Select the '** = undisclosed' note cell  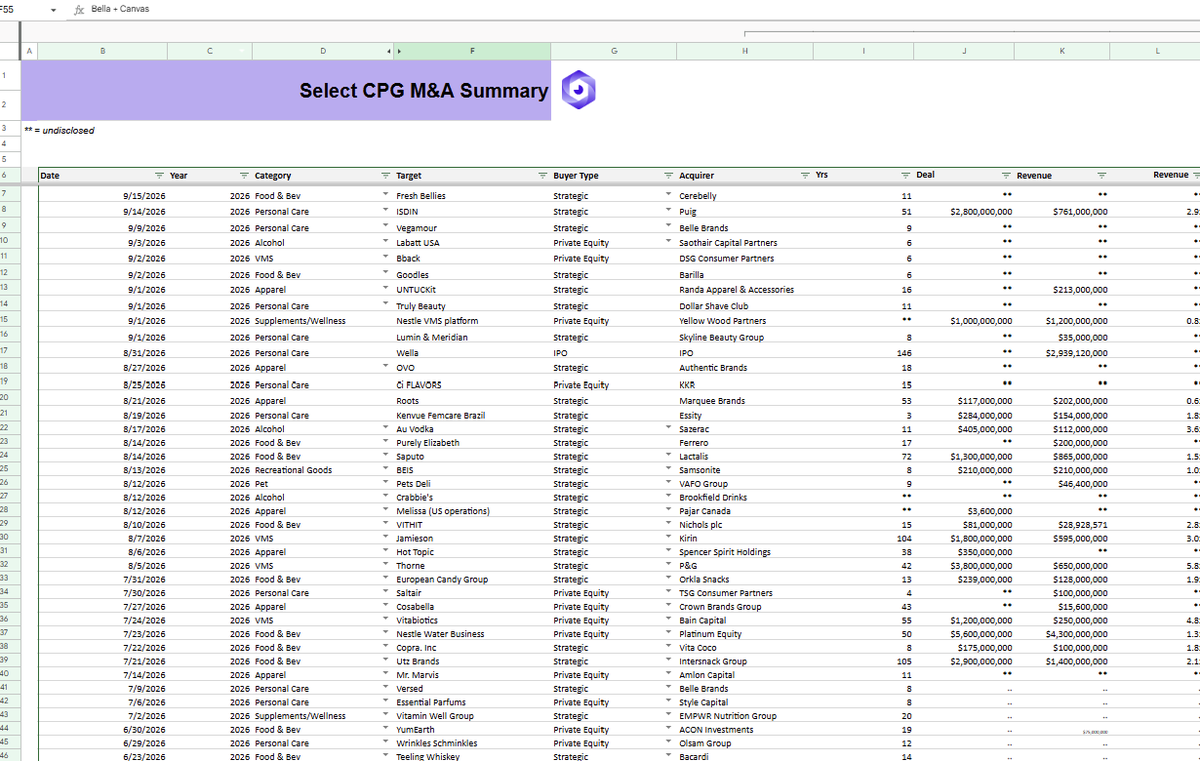(59, 130)
